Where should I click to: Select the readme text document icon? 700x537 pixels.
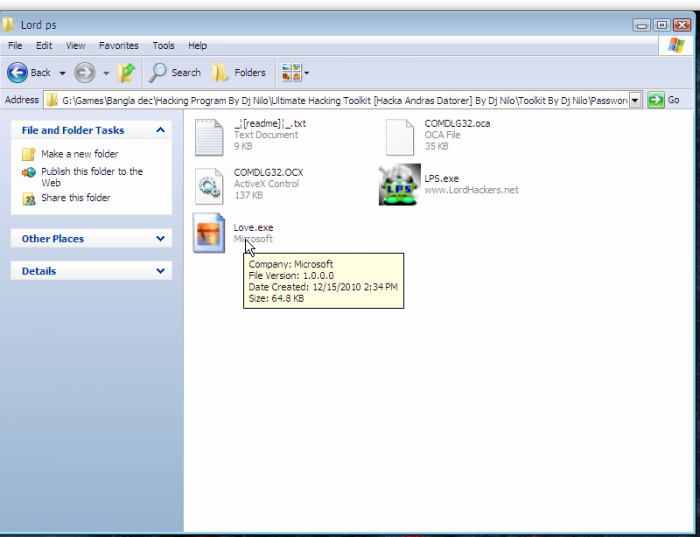[209, 137]
